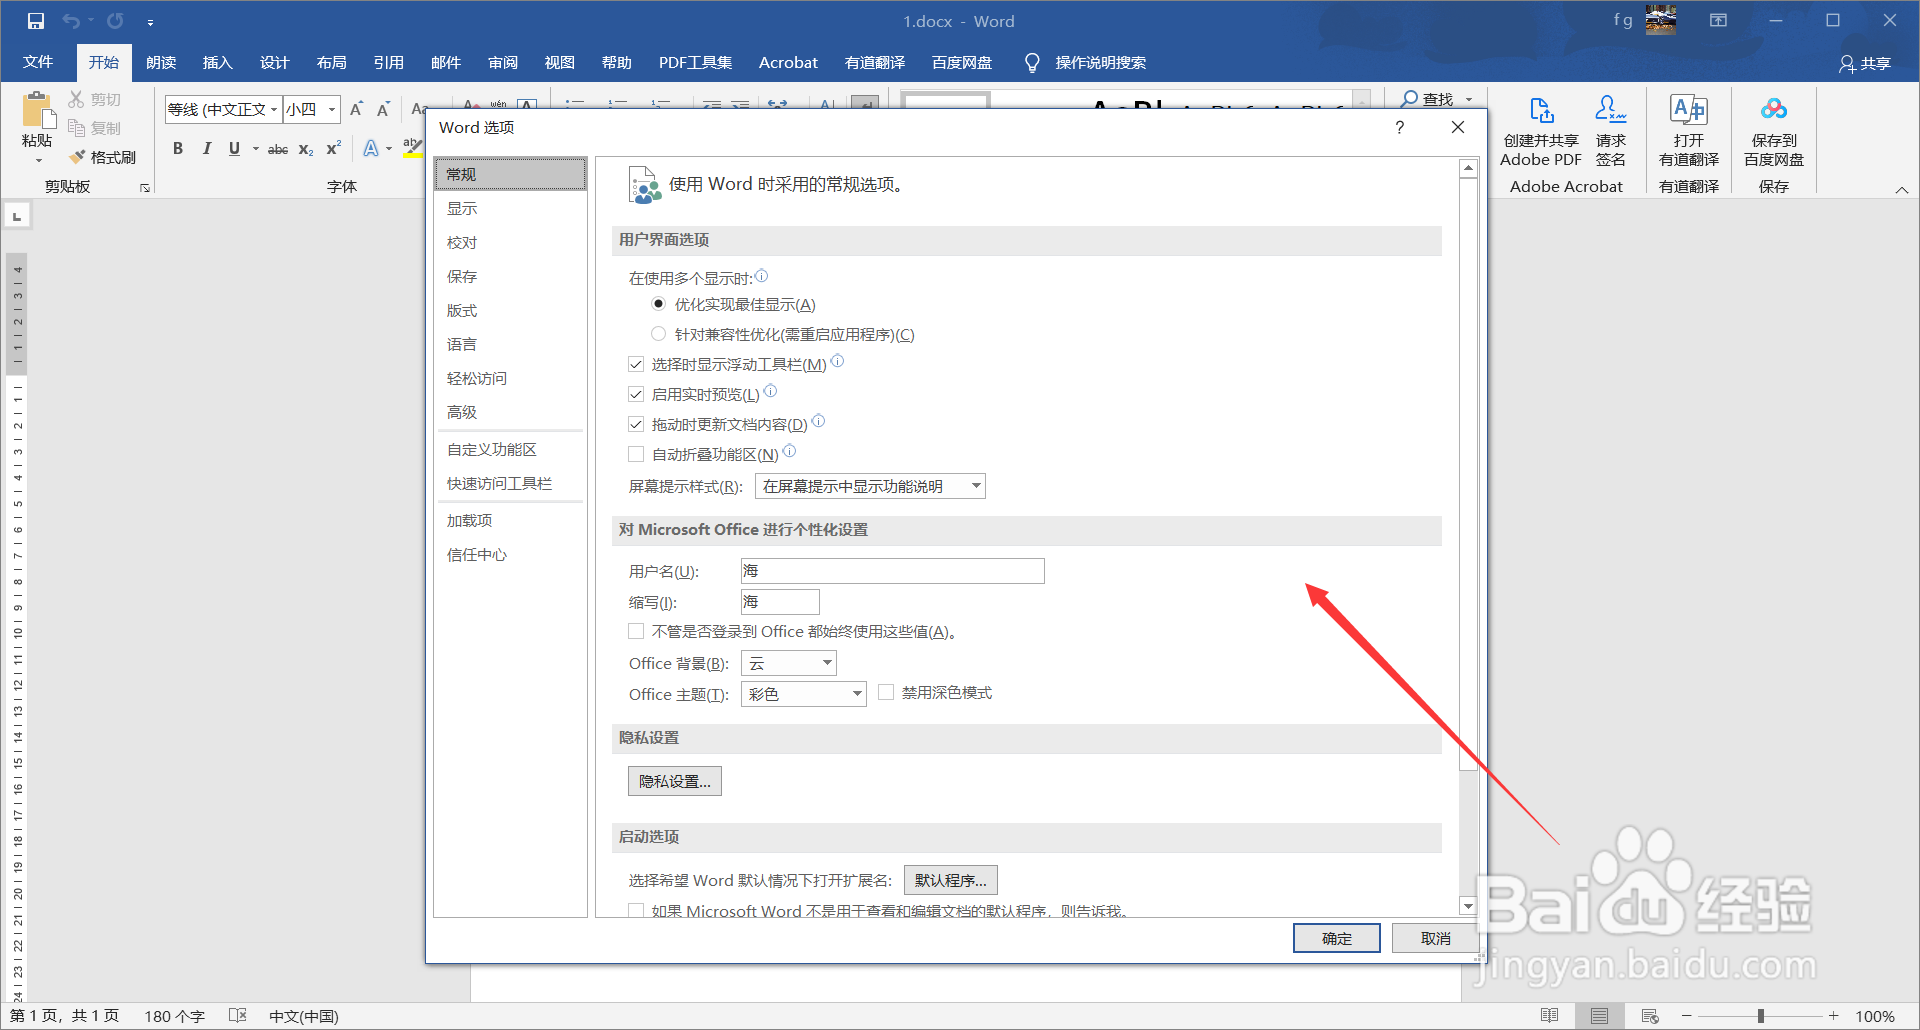Click the Copy (复制) icon
The height and width of the screenshot is (1030, 1920).
pyautogui.click(x=77, y=128)
